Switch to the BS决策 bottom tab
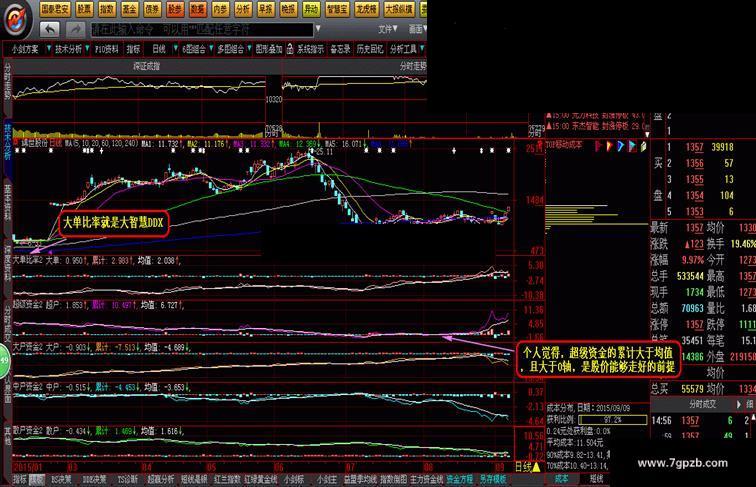 click(61, 479)
